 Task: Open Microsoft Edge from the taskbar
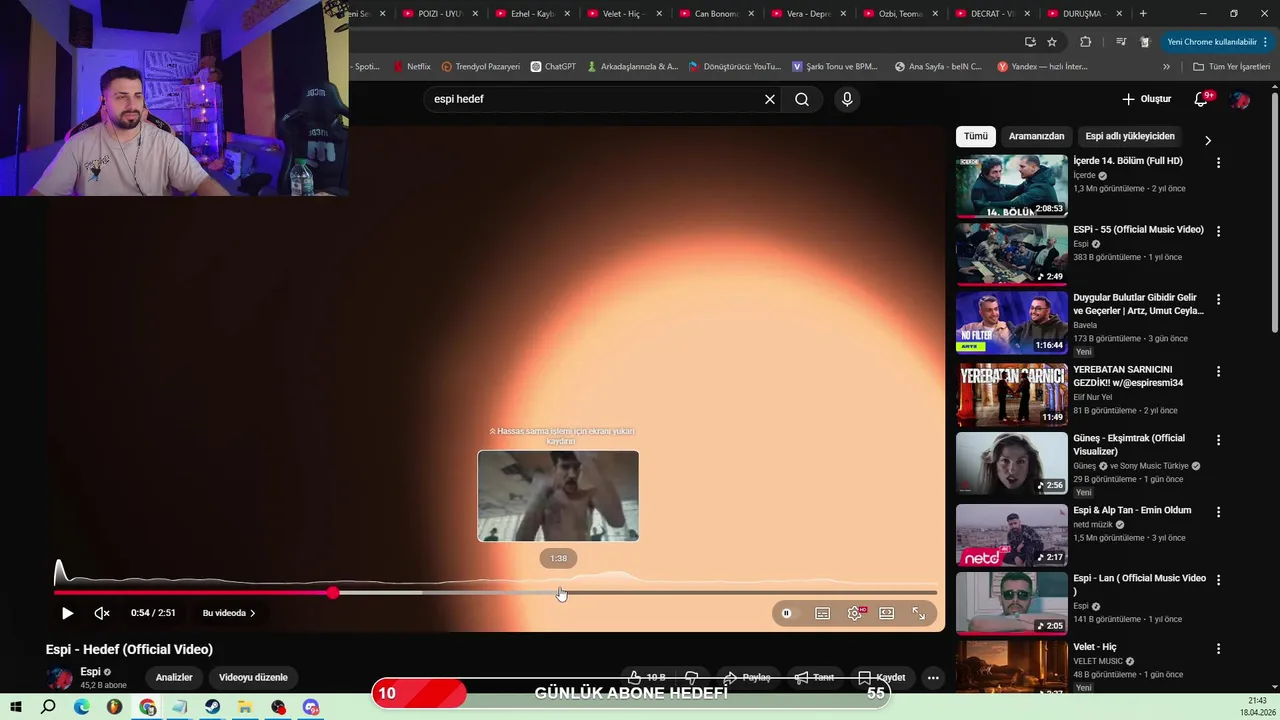click(82, 707)
